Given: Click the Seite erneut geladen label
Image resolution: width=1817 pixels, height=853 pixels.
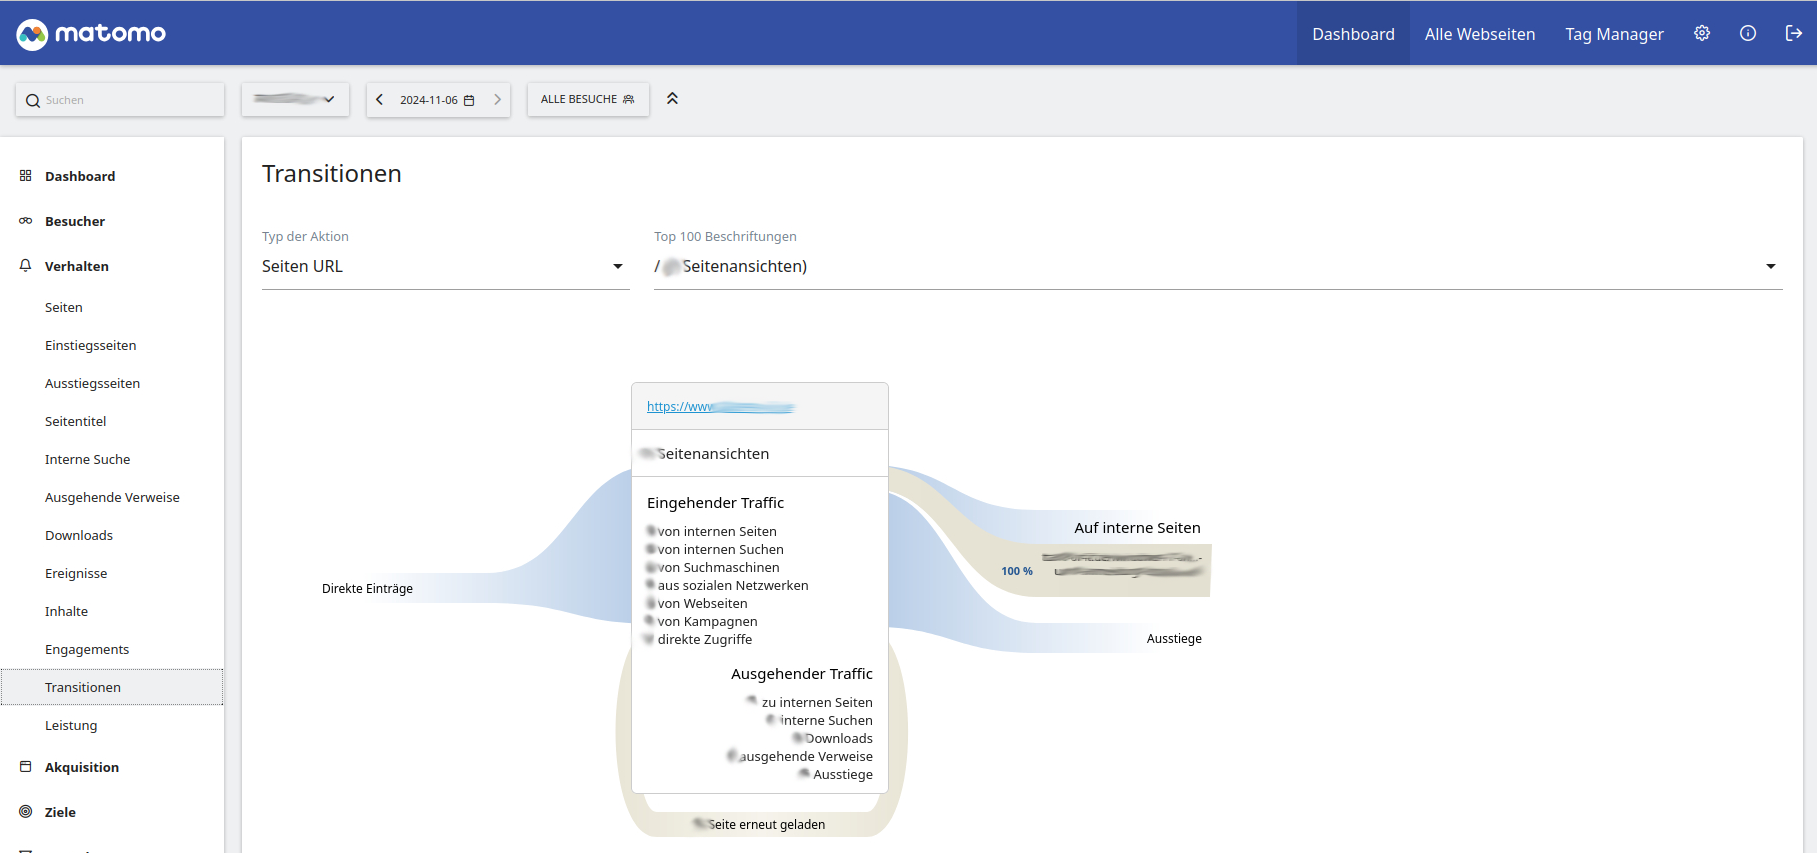Looking at the screenshot, I should click(x=767, y=825).
